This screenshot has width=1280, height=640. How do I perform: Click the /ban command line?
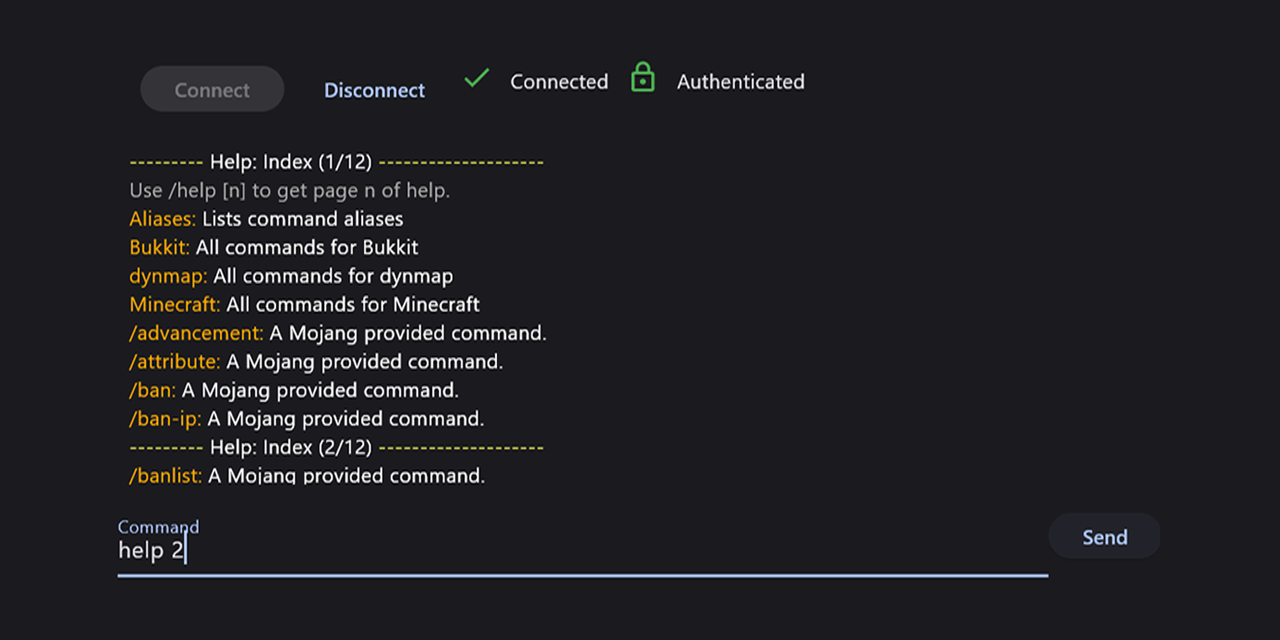pyautogui.click(x=293, y=390)
